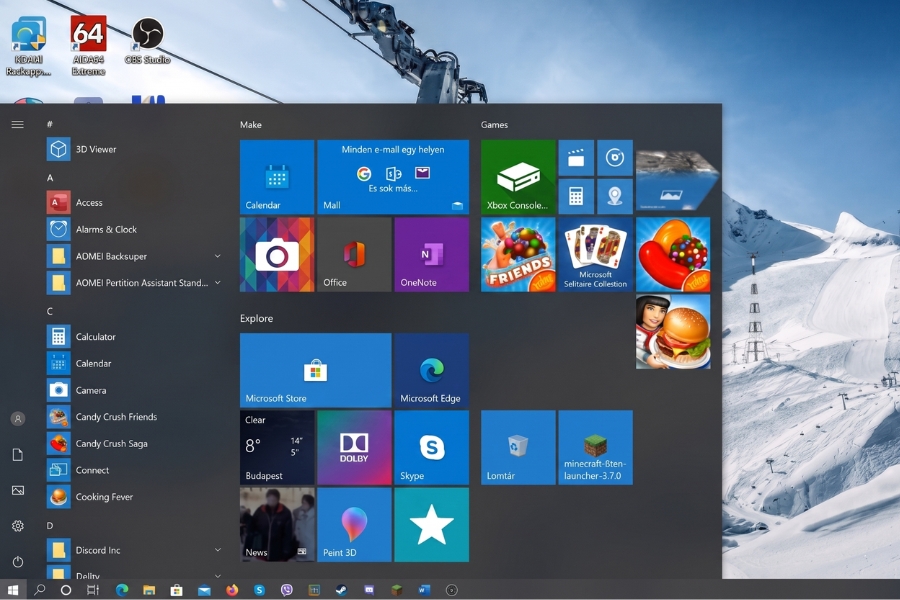Image resolution: width=900 pixels, height=600 pixels.
Task: Open Connect from the app list
Action: pos(135,470)
